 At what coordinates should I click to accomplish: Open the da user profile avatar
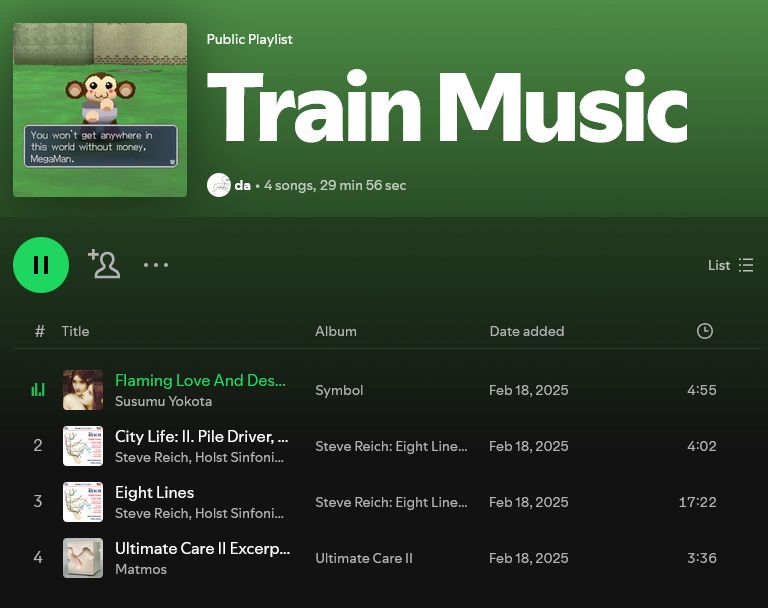coord(218,185)
